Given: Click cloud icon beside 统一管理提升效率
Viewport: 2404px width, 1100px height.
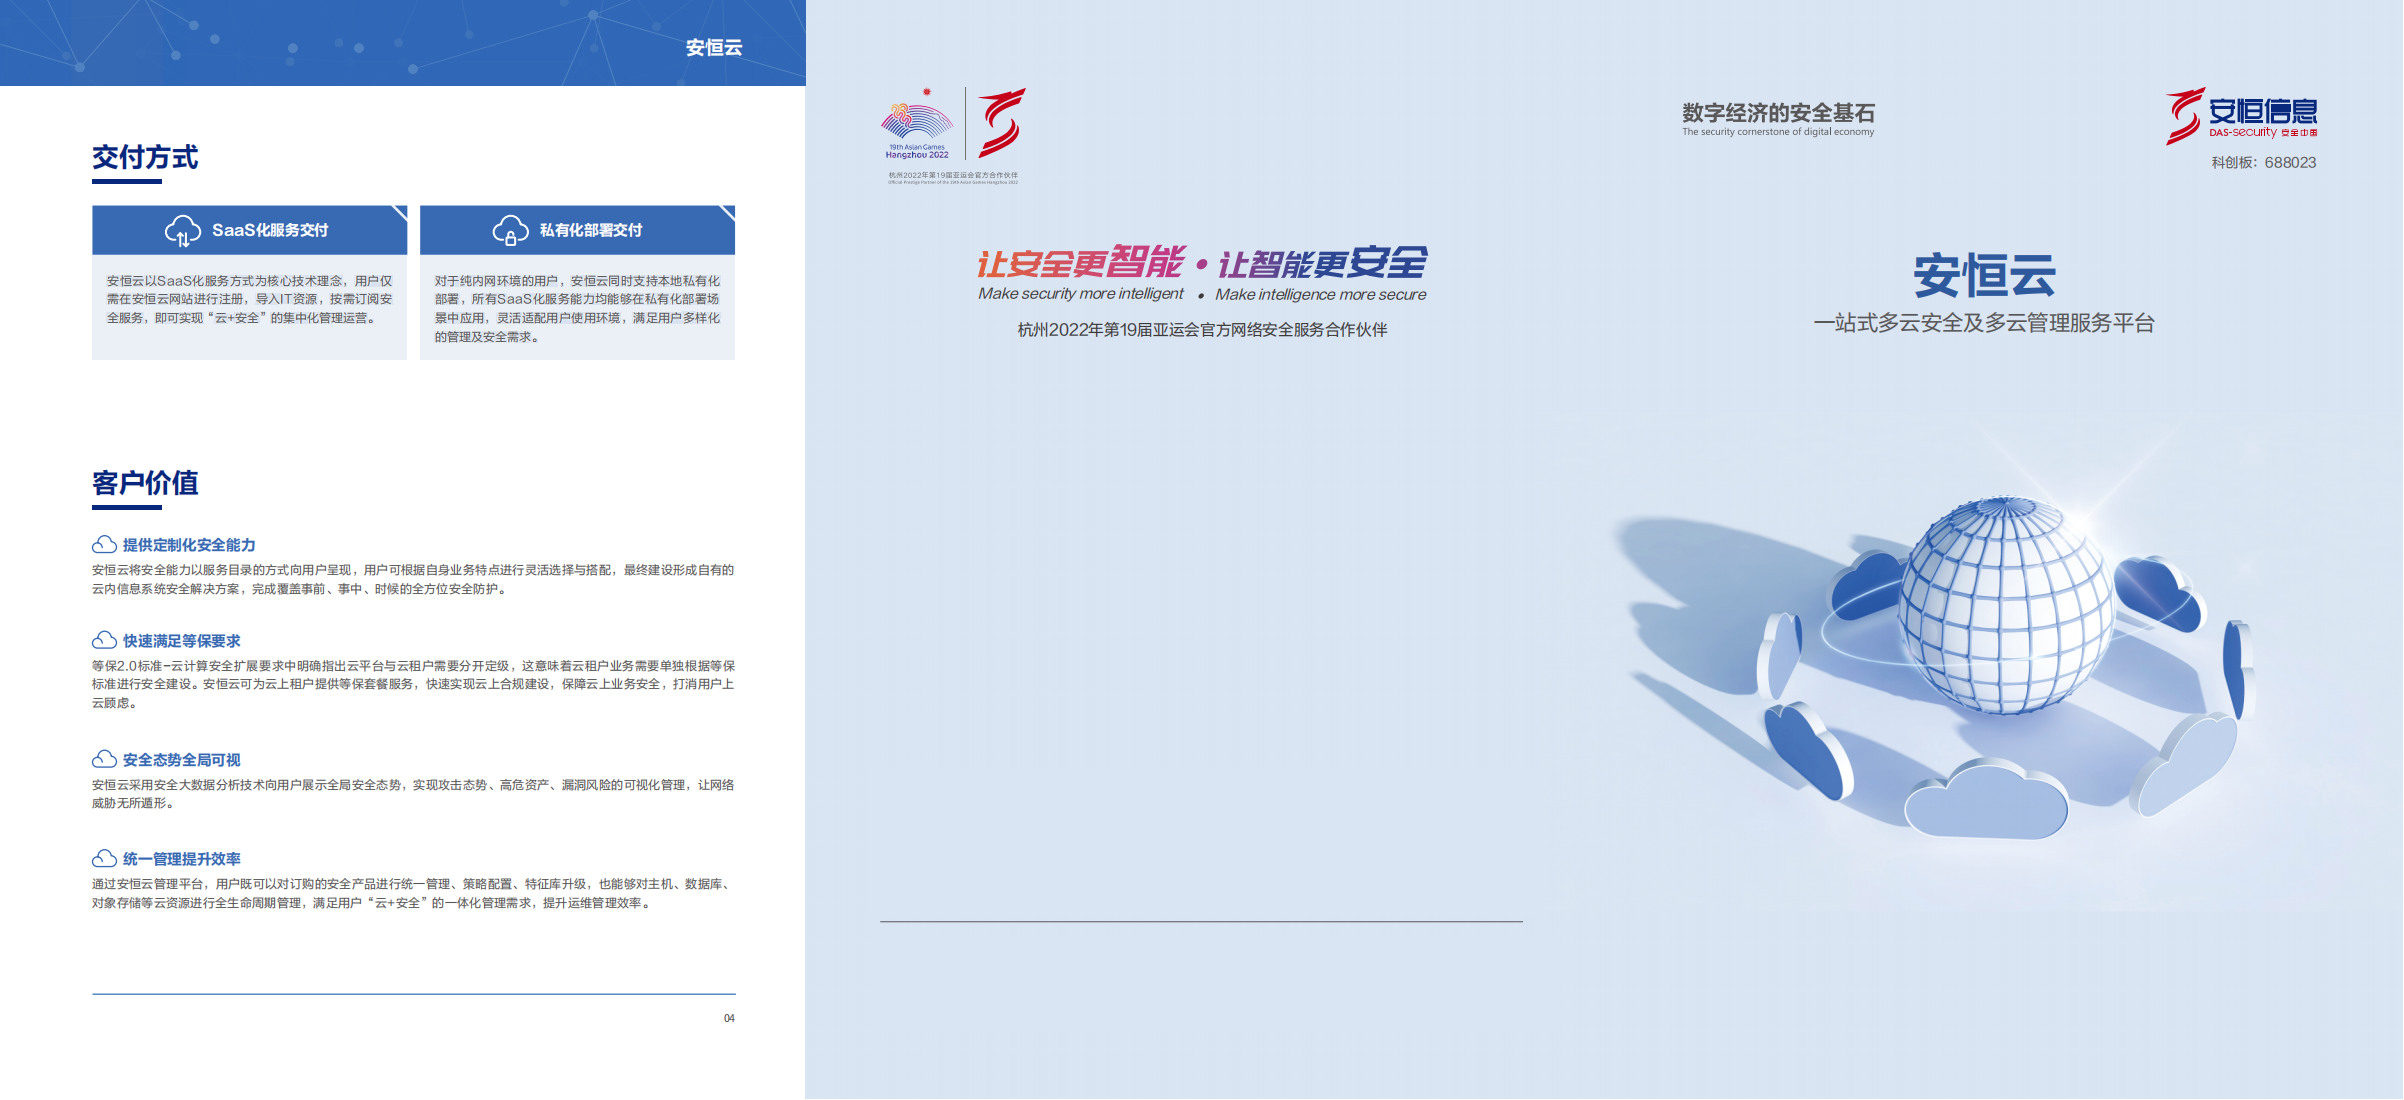Looking at the screenshot, I should coord(104,859).
